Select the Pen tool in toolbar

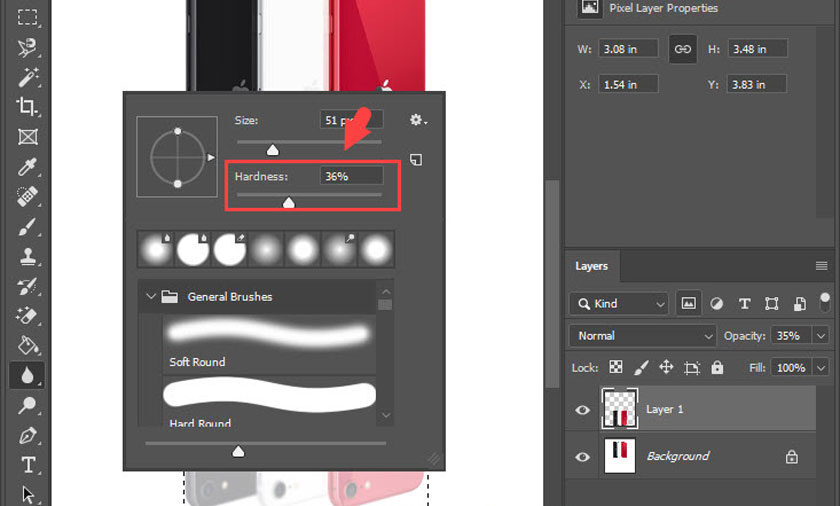[x=28, y=436]
